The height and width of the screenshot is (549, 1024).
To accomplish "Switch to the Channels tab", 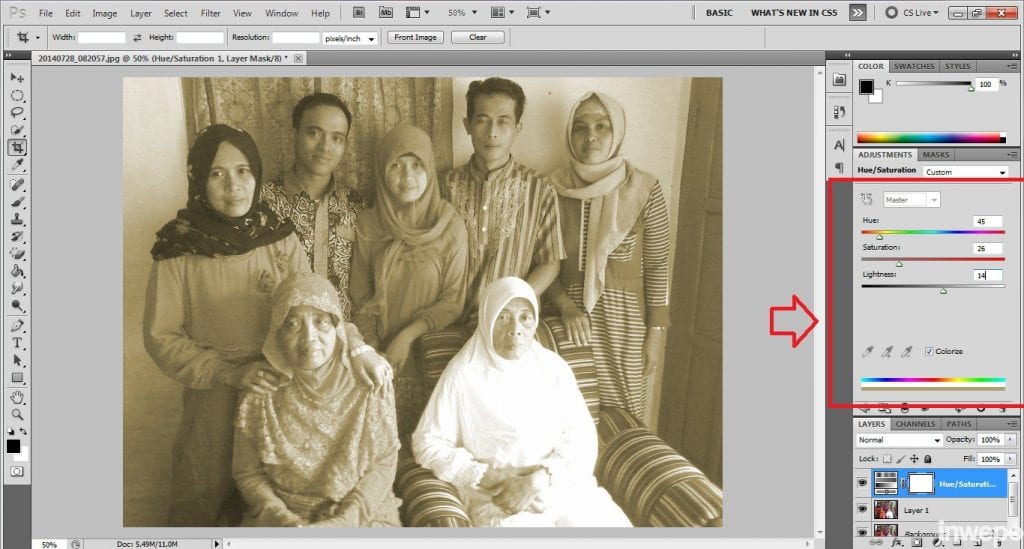I will pos(915,424).
